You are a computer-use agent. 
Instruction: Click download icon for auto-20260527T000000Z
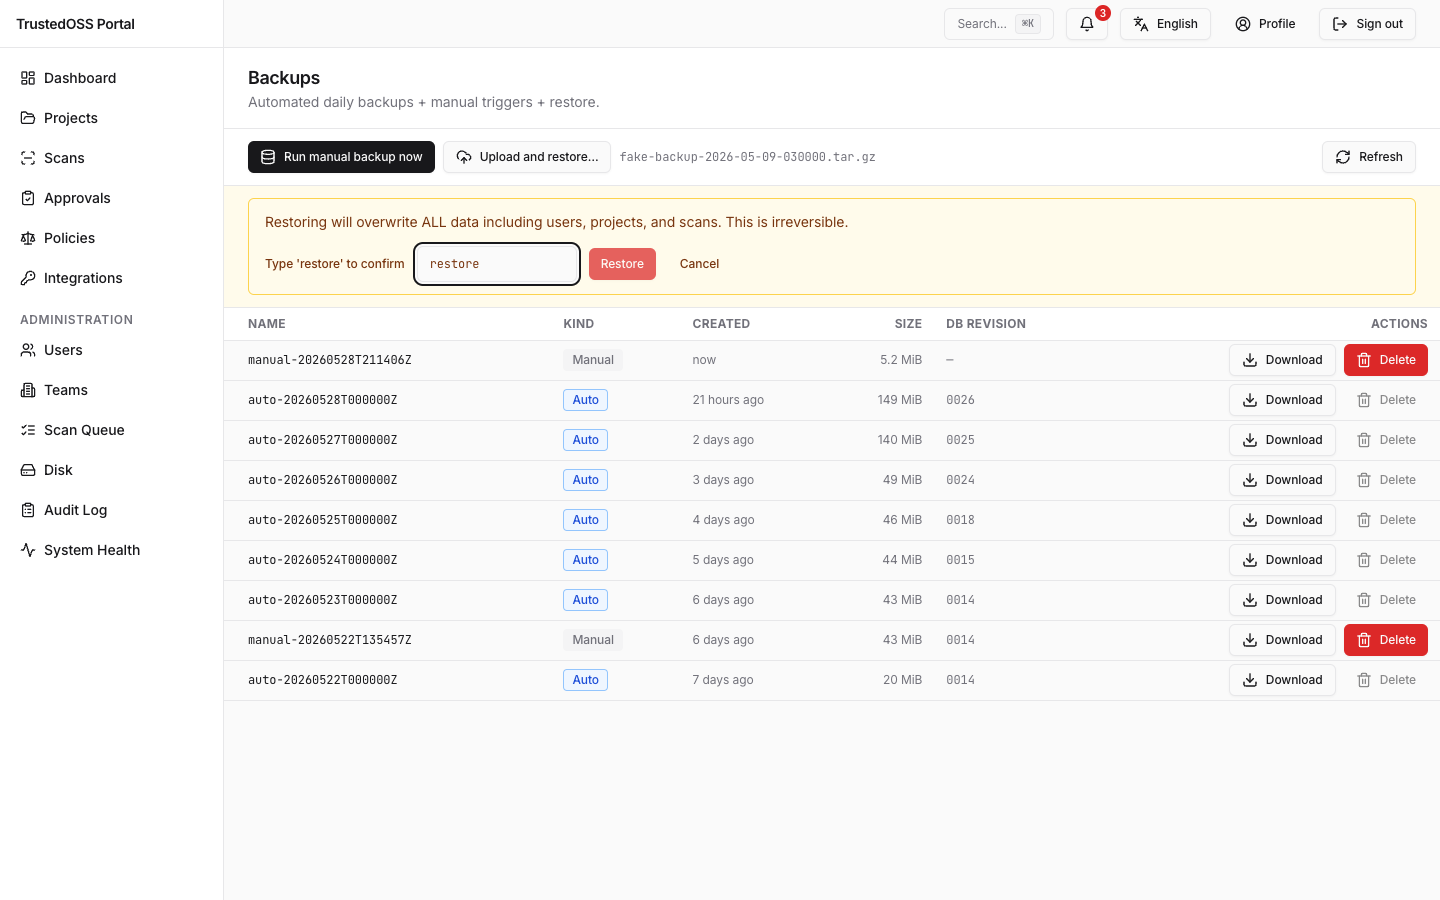click(1250, 440)
